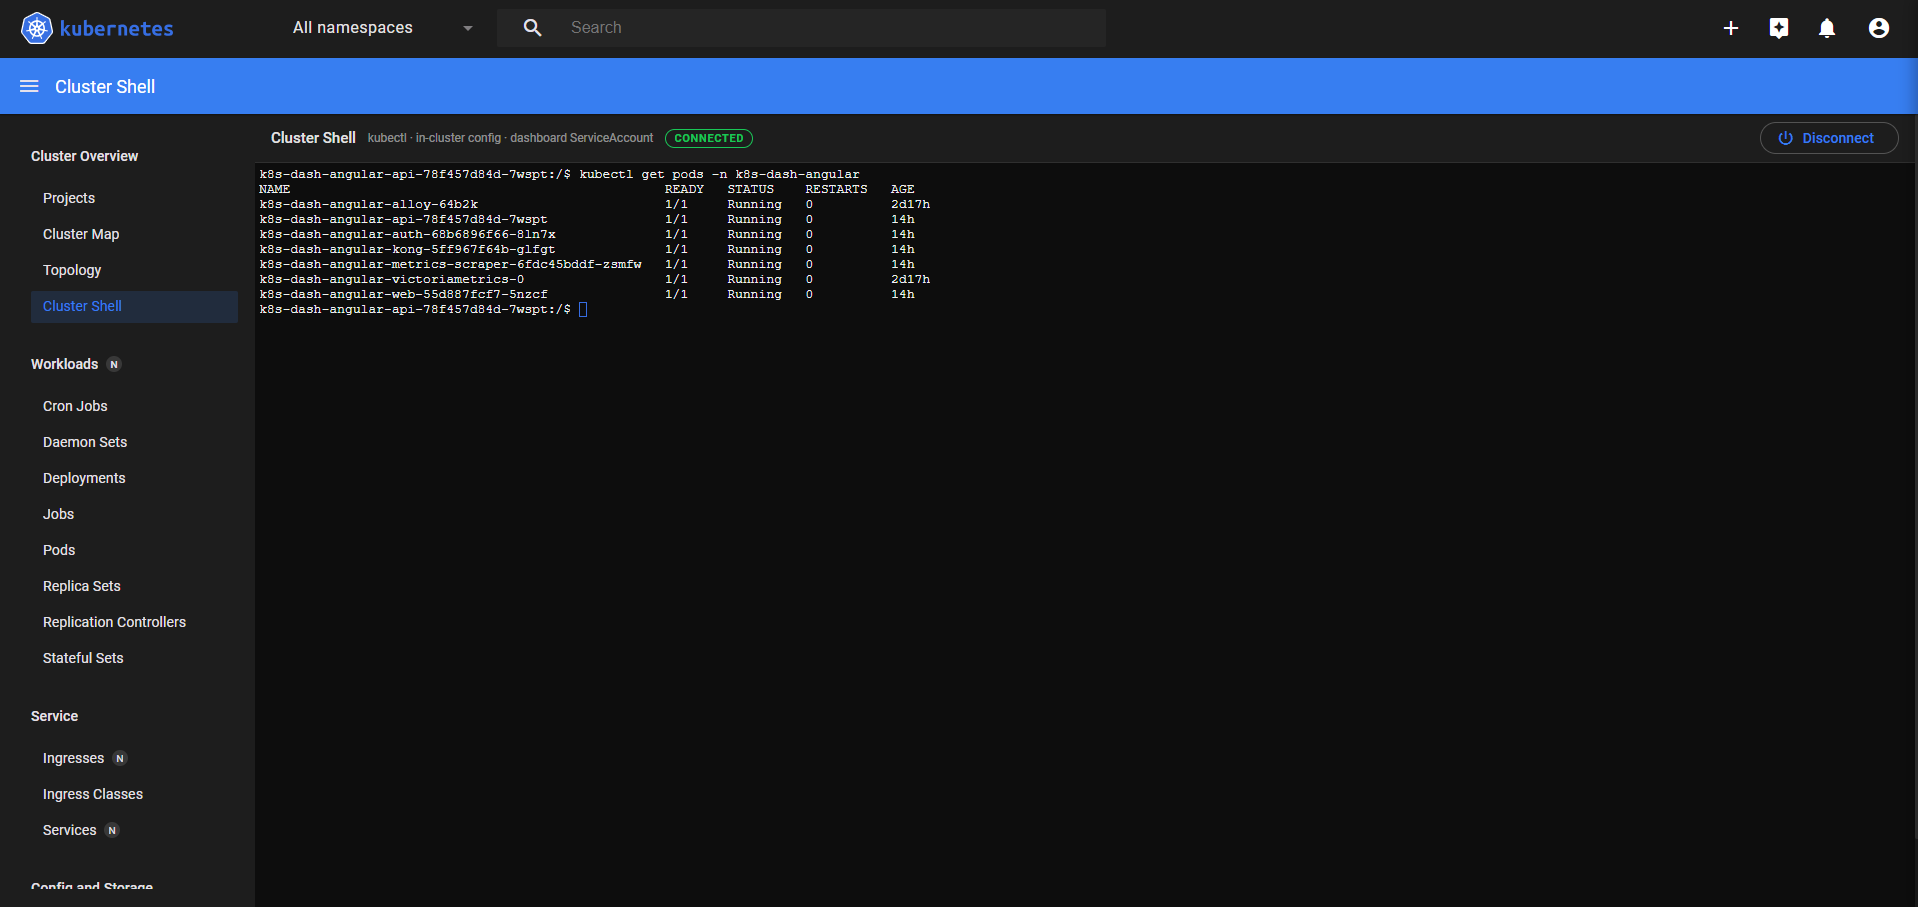Open Stateful Sets in sidebar
Image resolution: width=1918 pixels, height=907 pixels.
pos(83,658)
